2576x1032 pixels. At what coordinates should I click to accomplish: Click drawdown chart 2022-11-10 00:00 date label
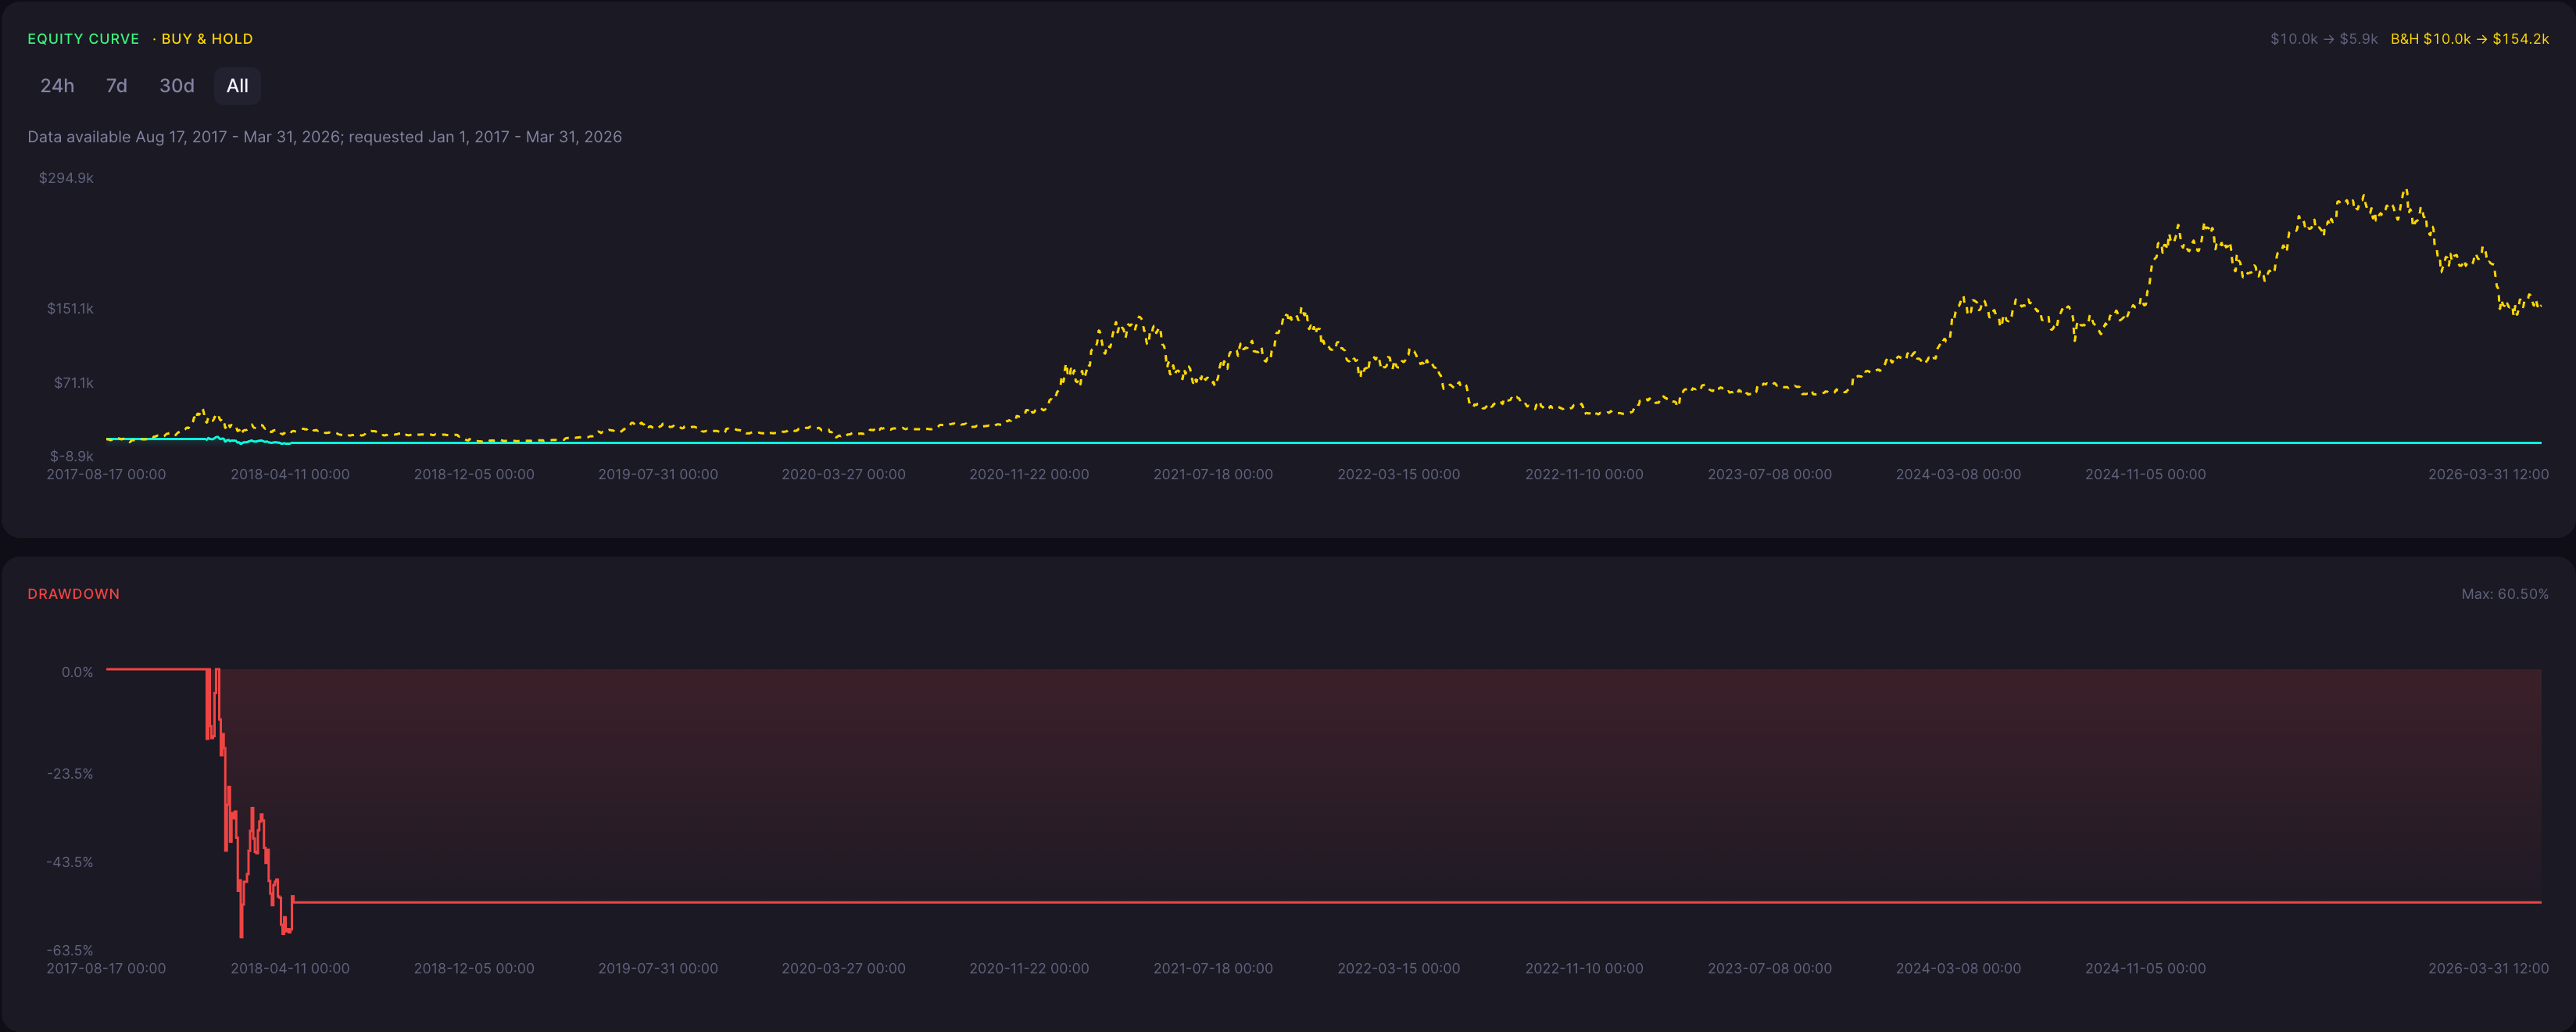[1584, 968]
